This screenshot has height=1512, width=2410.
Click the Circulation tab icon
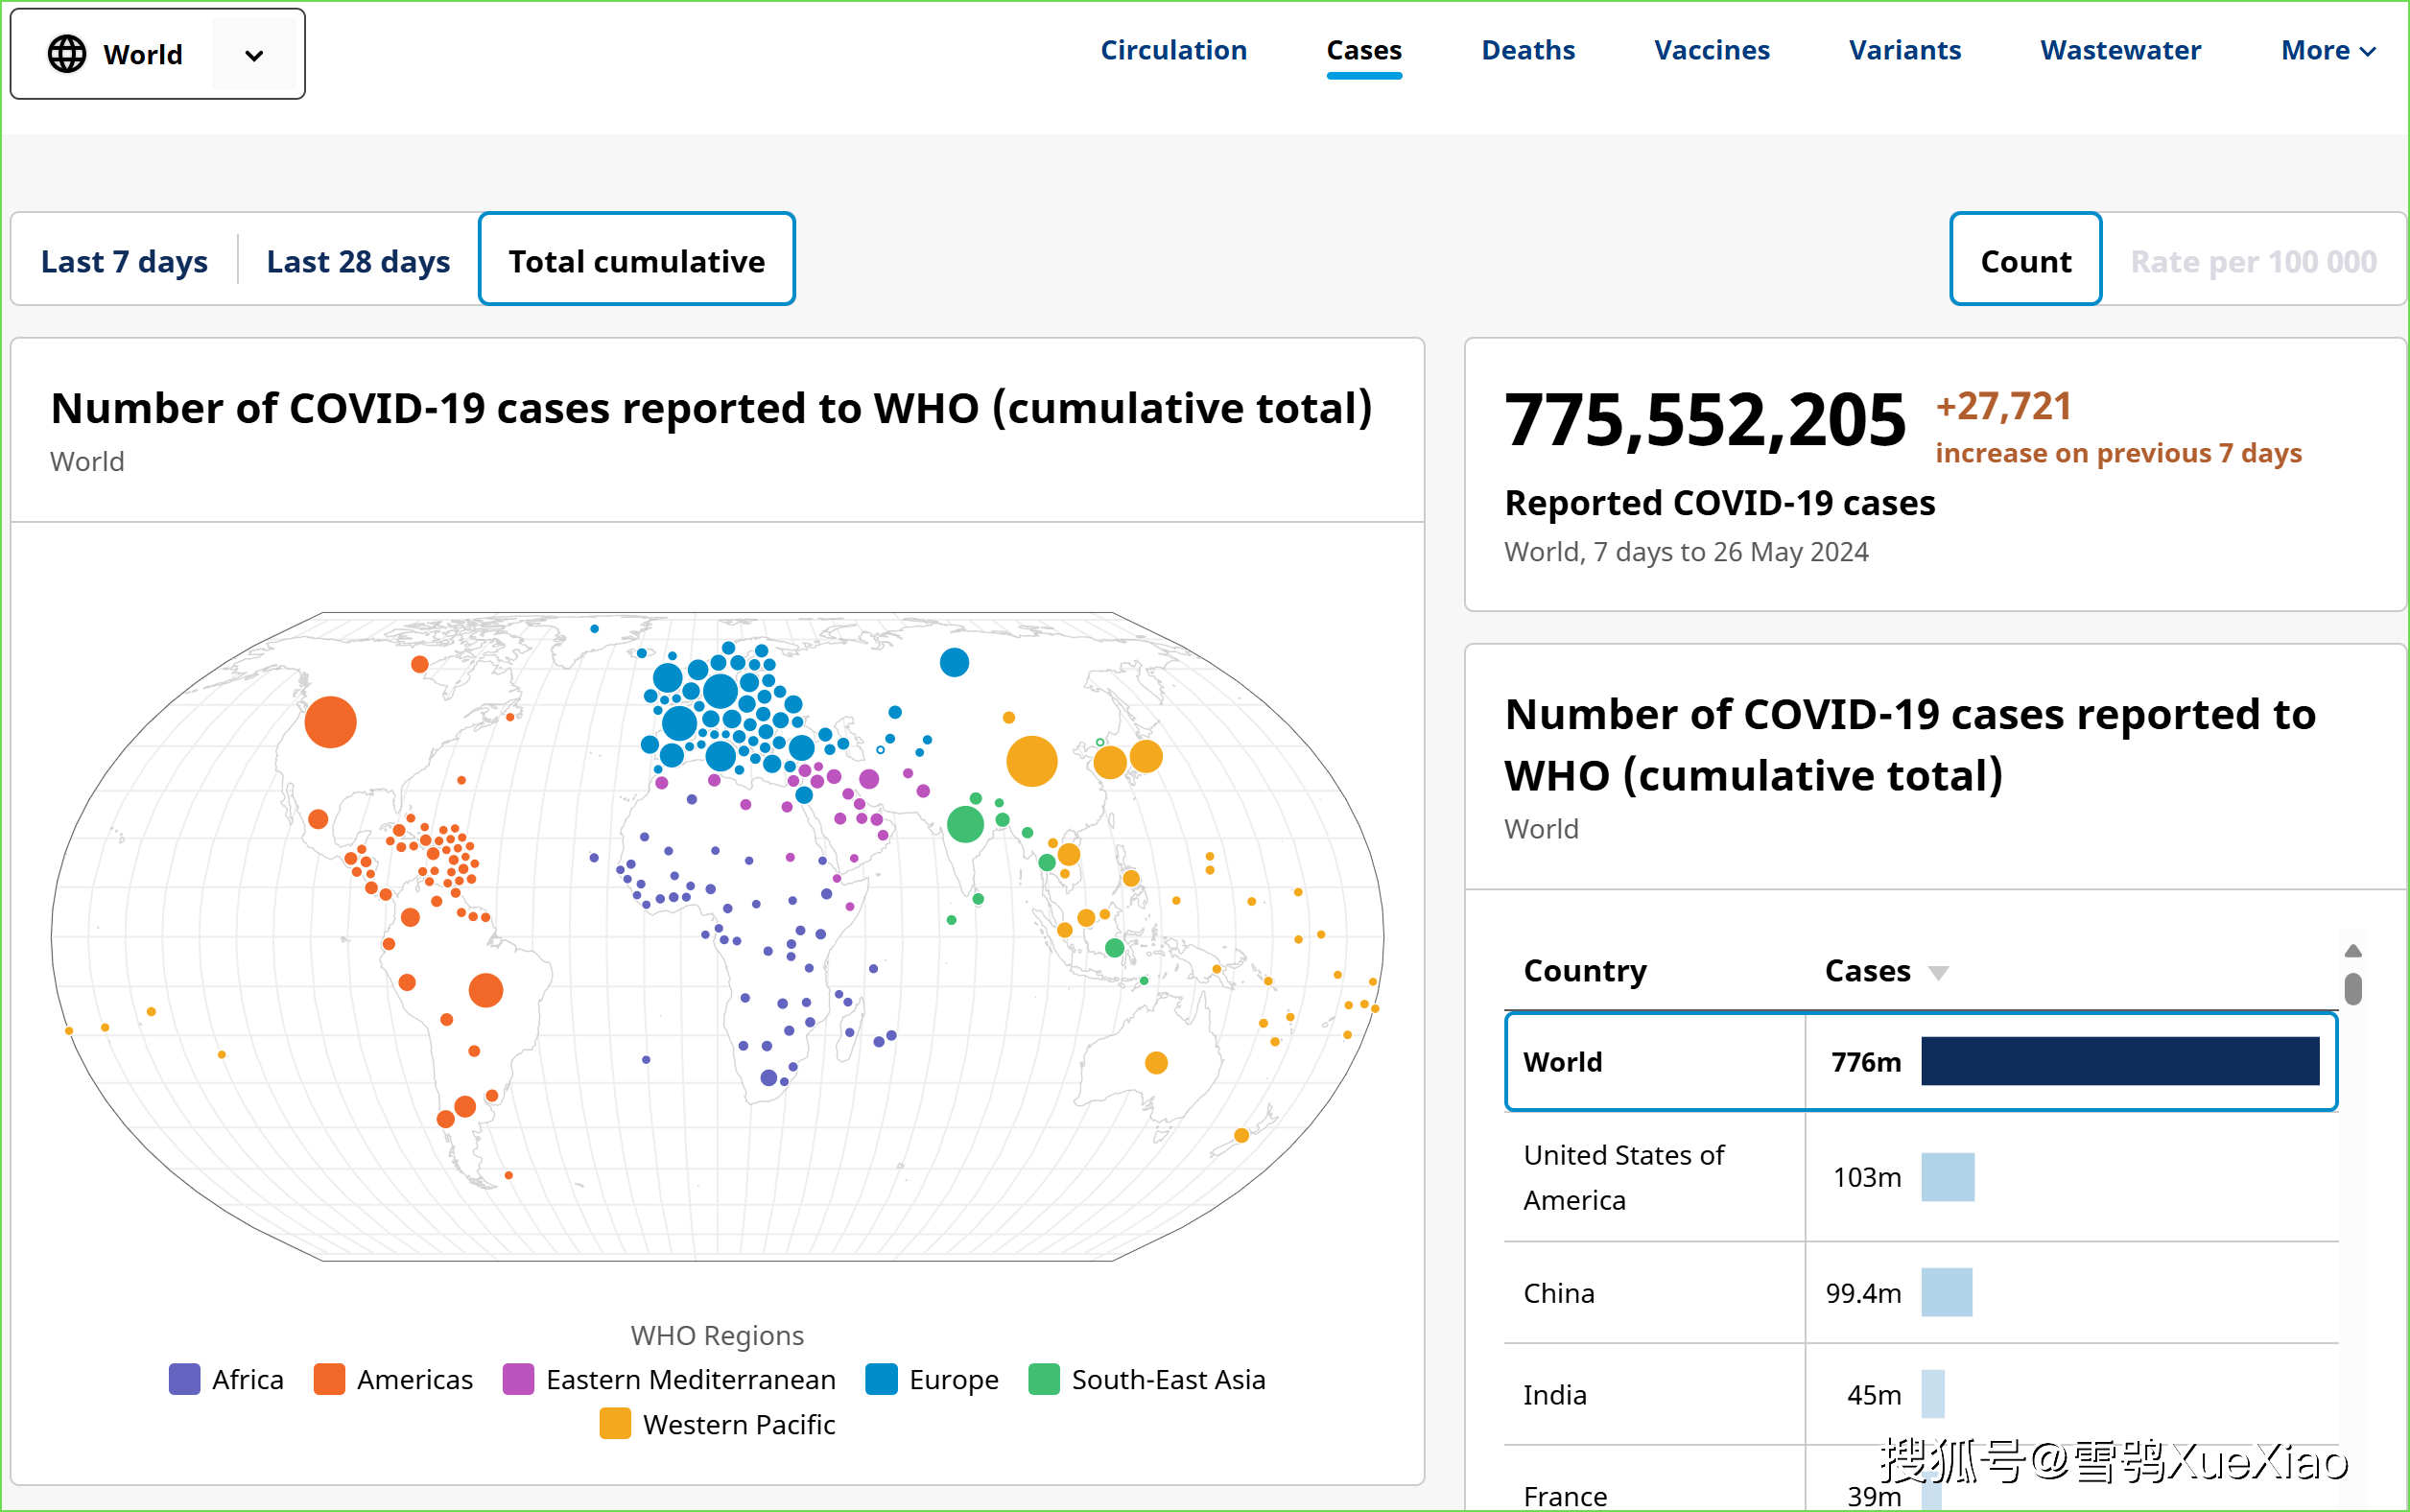click(x=1173, y=49)
